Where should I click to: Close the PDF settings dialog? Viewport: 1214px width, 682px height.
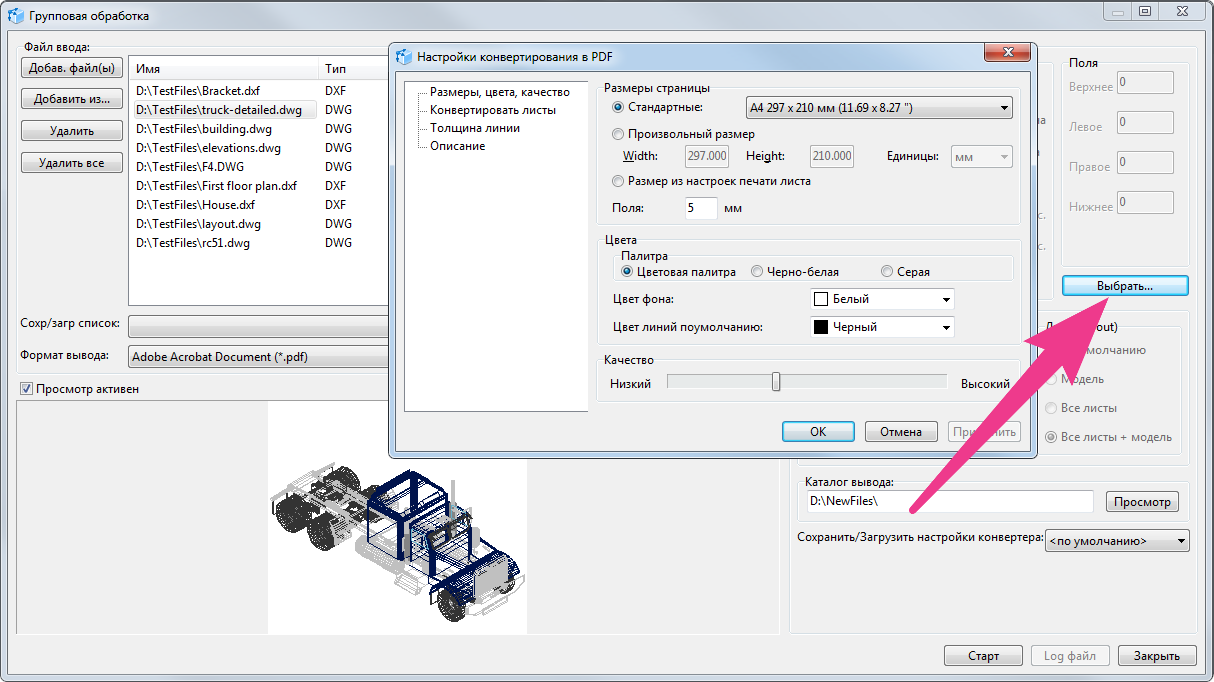(x=1007, y=52)
